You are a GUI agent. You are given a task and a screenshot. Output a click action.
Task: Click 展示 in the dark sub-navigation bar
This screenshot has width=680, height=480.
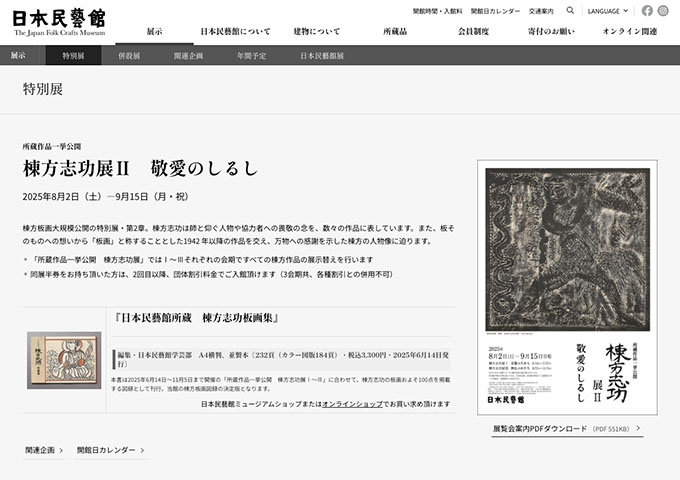click(18, 56)
